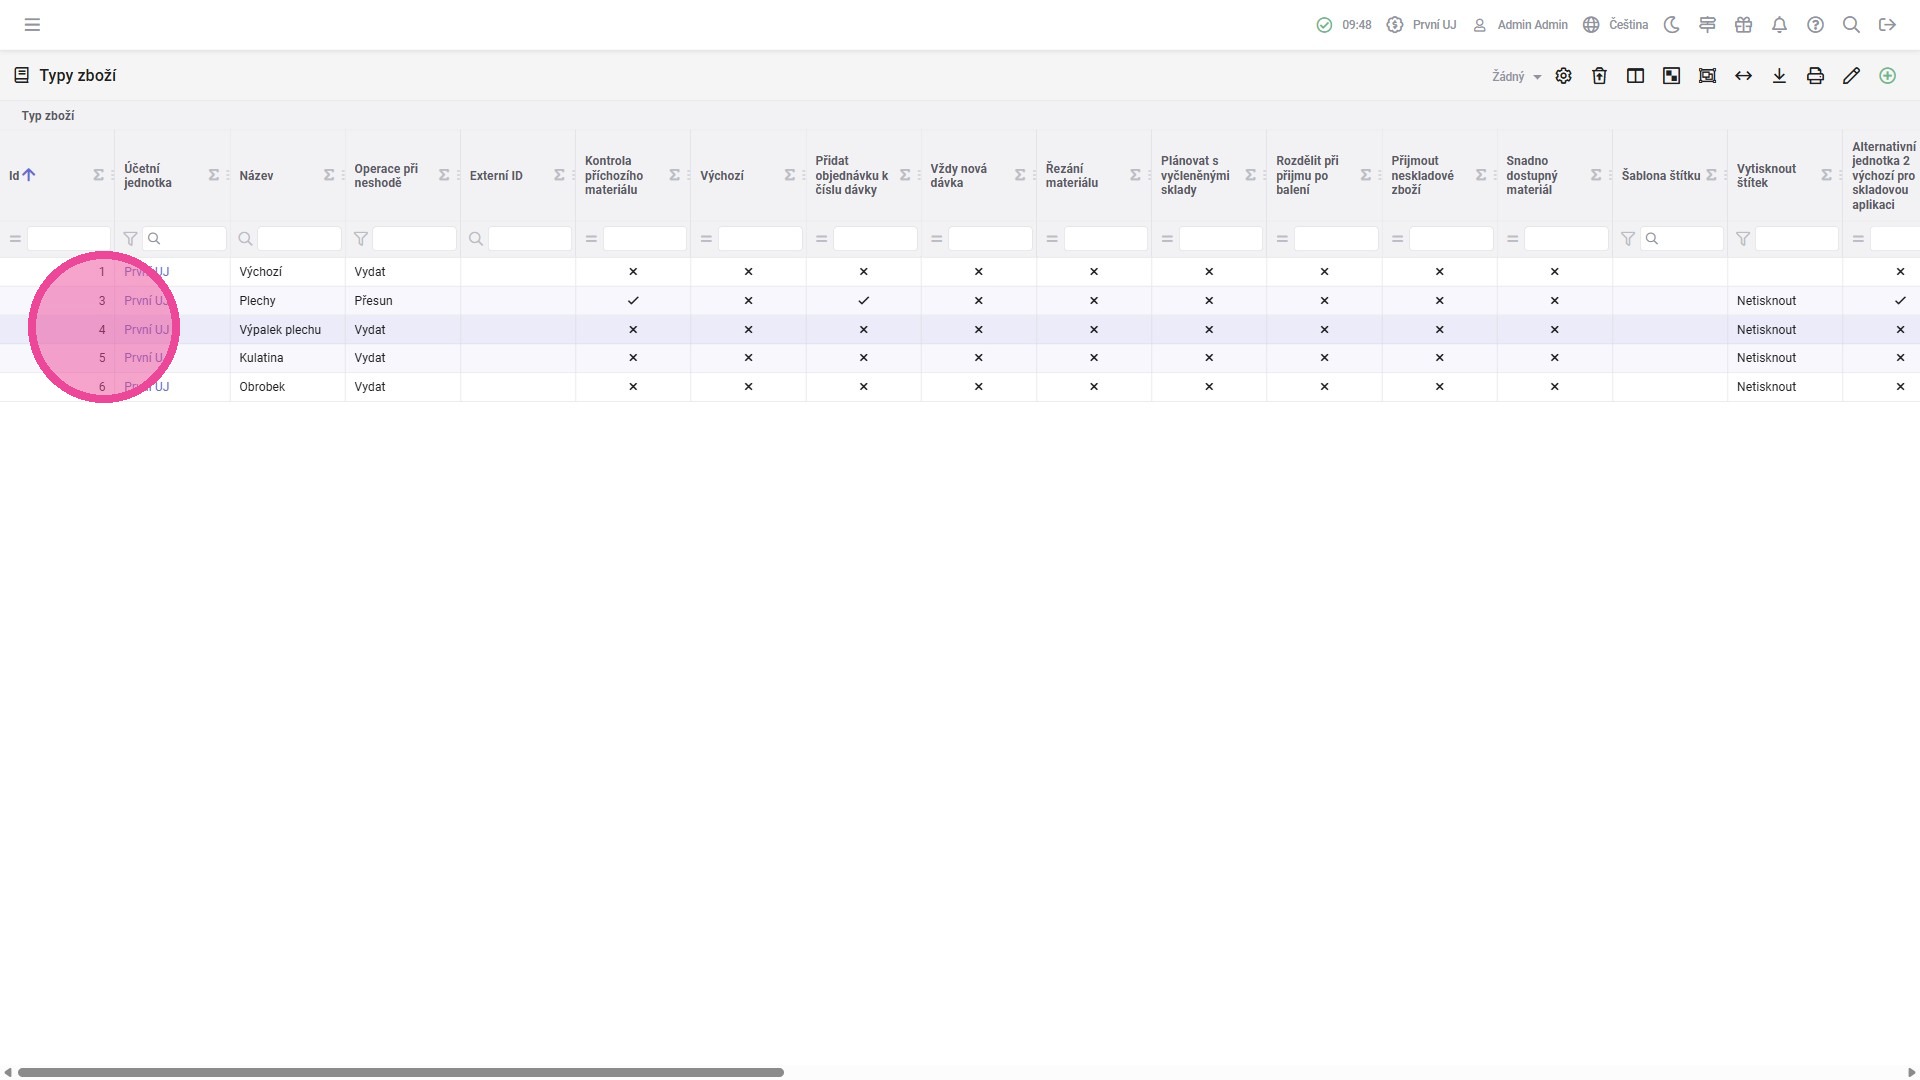Toggle Kontrola příchozího materiálu for Plechy row
Viewport: 1920px width, 1080px height.
coord(632,300)
